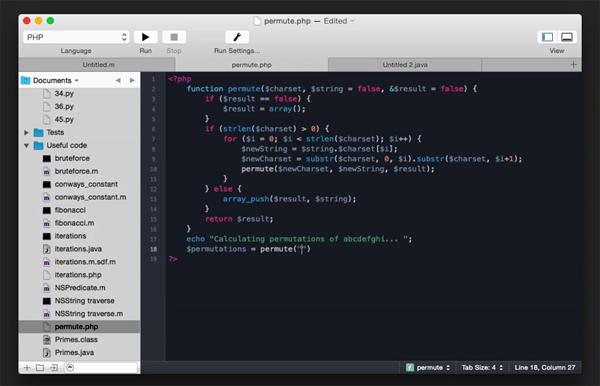Toggle the bottom console view icon

(x=567, y=37)
